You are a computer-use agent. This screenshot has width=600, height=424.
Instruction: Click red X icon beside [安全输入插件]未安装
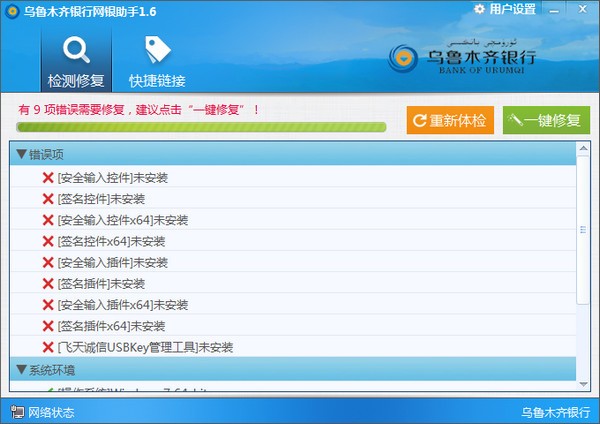point(48,263)
